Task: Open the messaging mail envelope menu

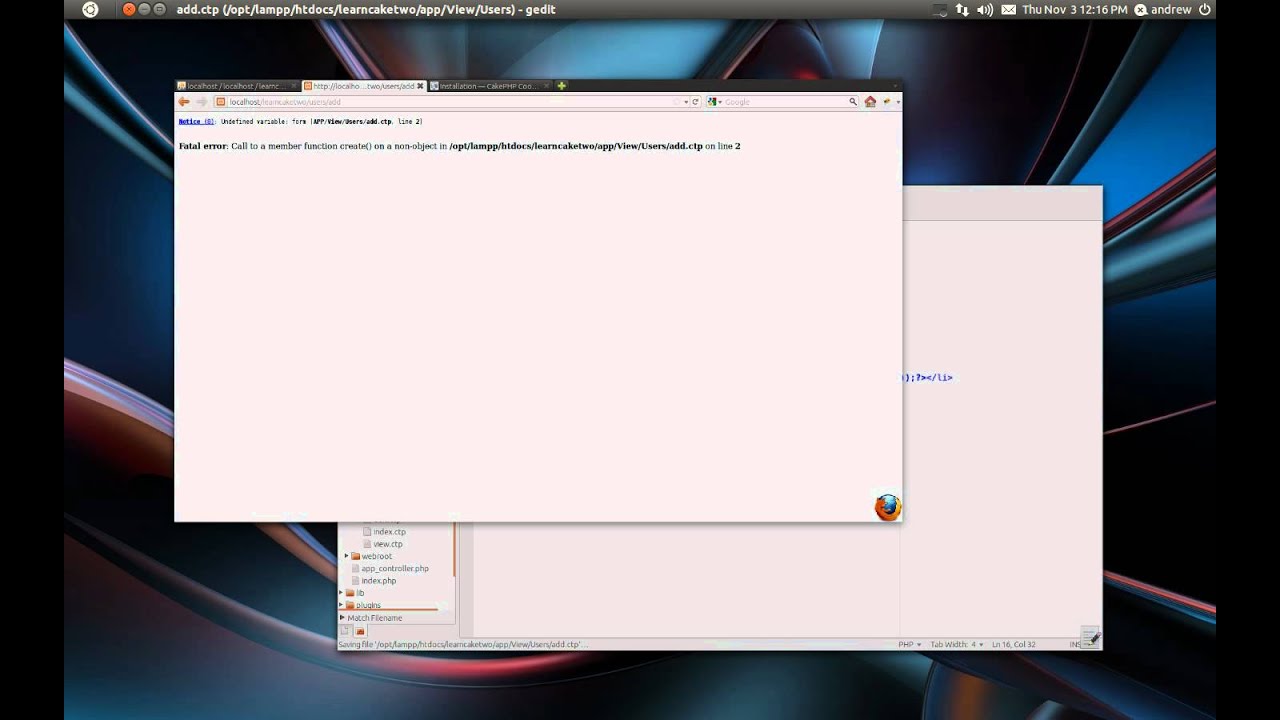Action: 1008,9
